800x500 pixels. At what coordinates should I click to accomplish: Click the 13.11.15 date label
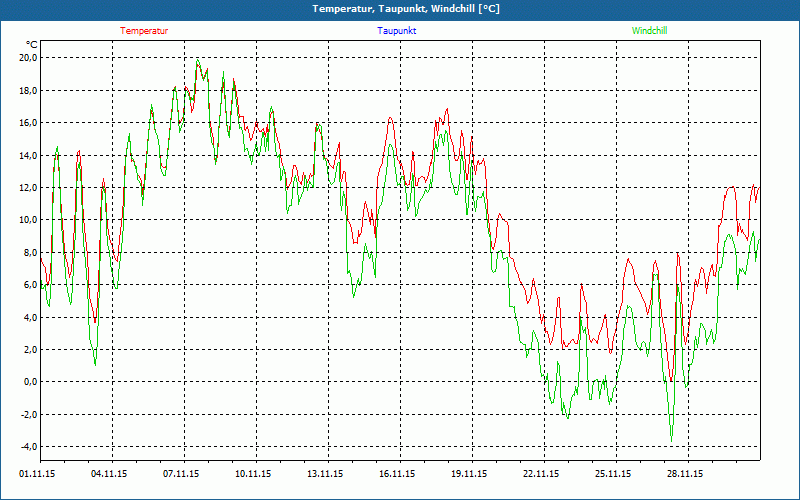[325, 474]
